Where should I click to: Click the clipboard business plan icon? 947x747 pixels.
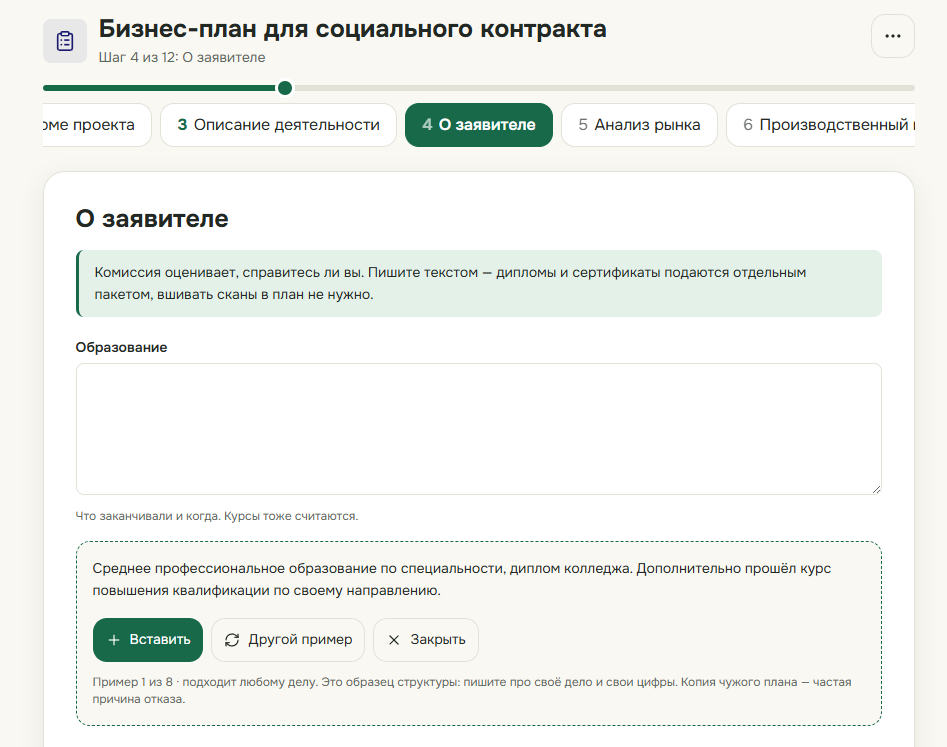[65, 41]
